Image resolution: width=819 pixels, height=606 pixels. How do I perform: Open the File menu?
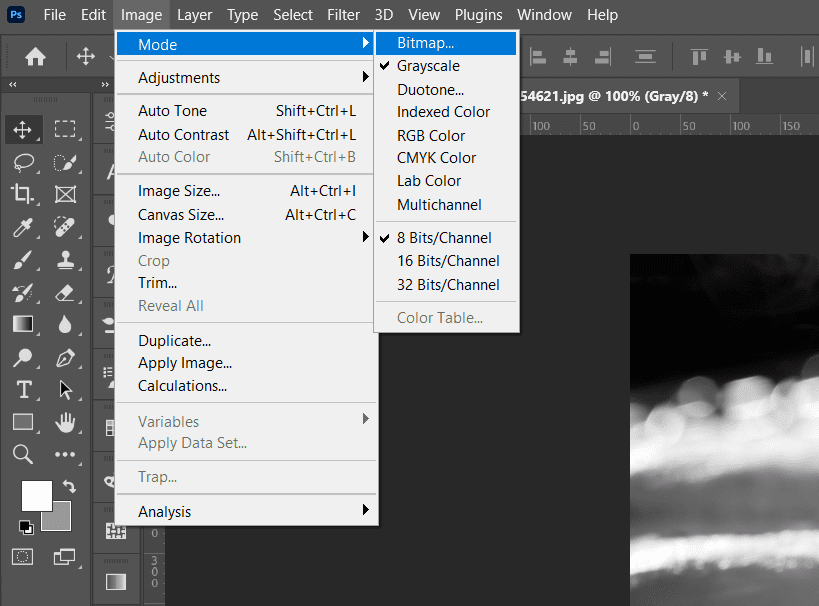tap(54, 15)
